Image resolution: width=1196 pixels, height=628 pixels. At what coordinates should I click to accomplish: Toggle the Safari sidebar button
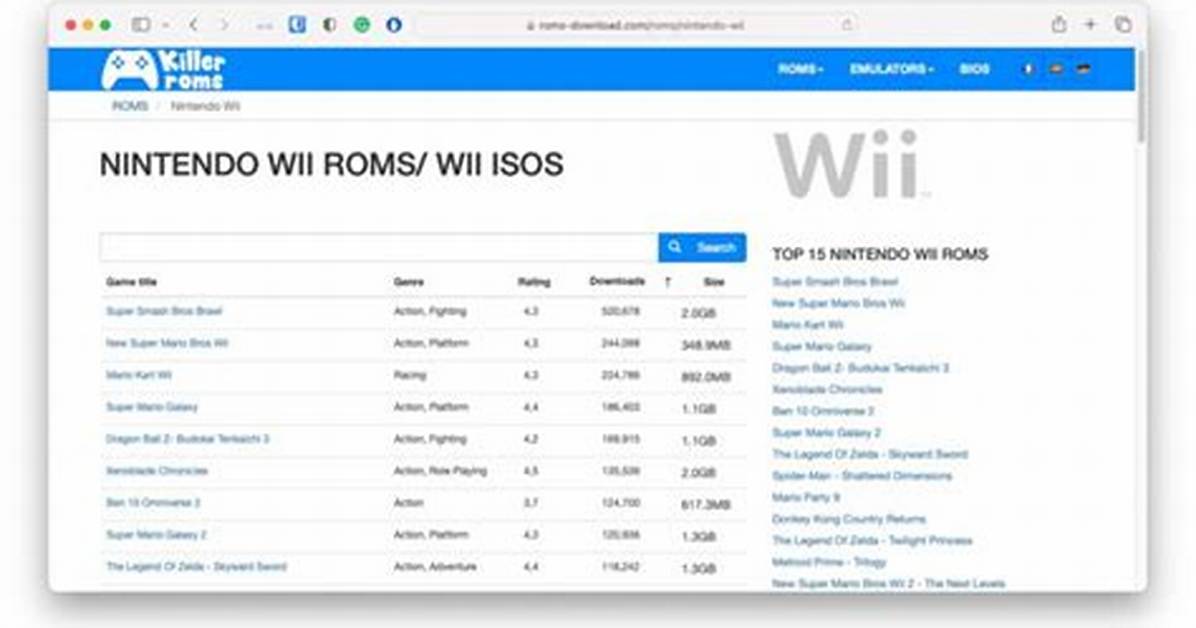pos(141,24)
